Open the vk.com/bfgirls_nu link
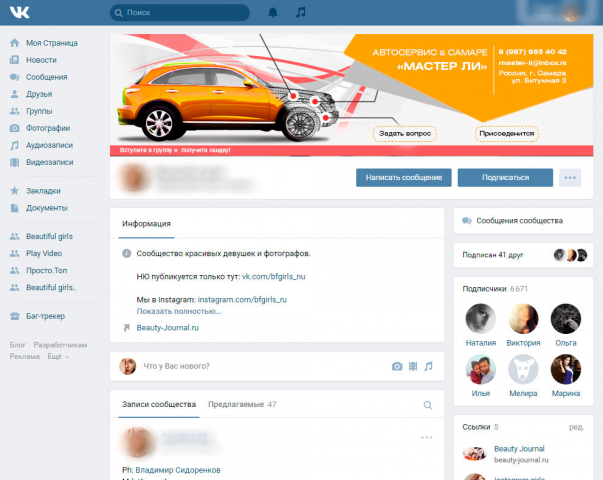Screen dimensions: 603x480 (273, 277)
